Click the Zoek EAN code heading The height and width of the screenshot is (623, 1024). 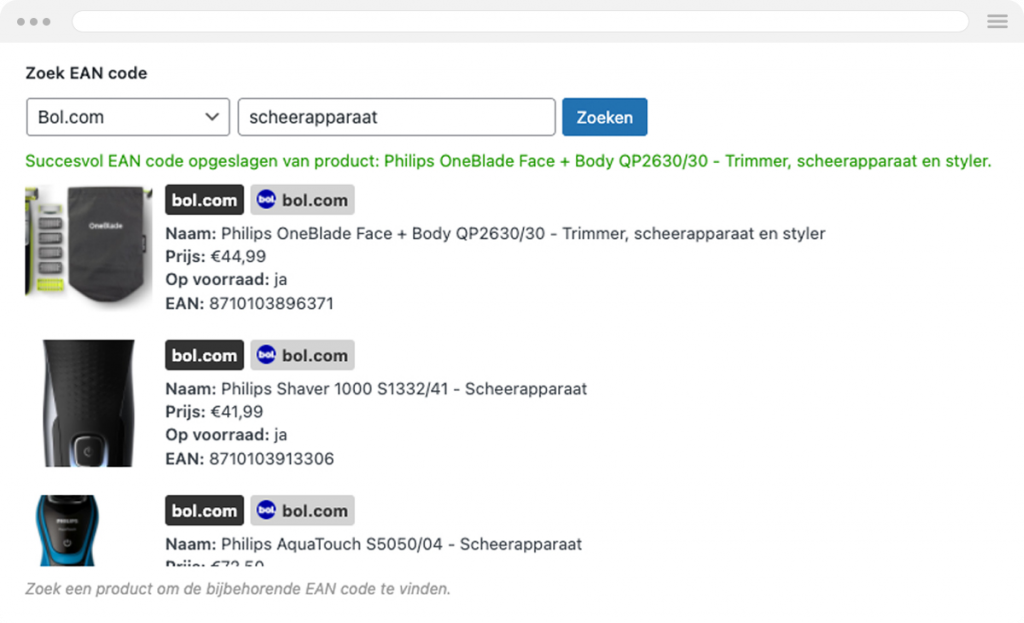(85, 73)
